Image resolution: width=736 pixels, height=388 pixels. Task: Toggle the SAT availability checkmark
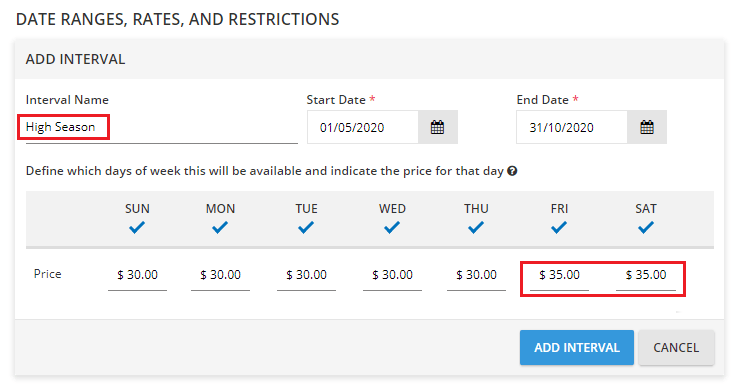click(x=646, y=228)
